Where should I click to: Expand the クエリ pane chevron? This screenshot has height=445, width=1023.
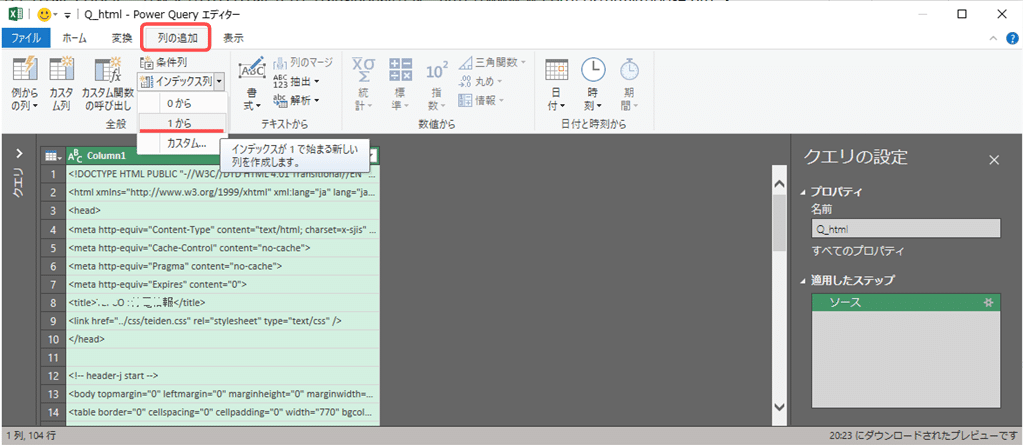click(20, 154)
